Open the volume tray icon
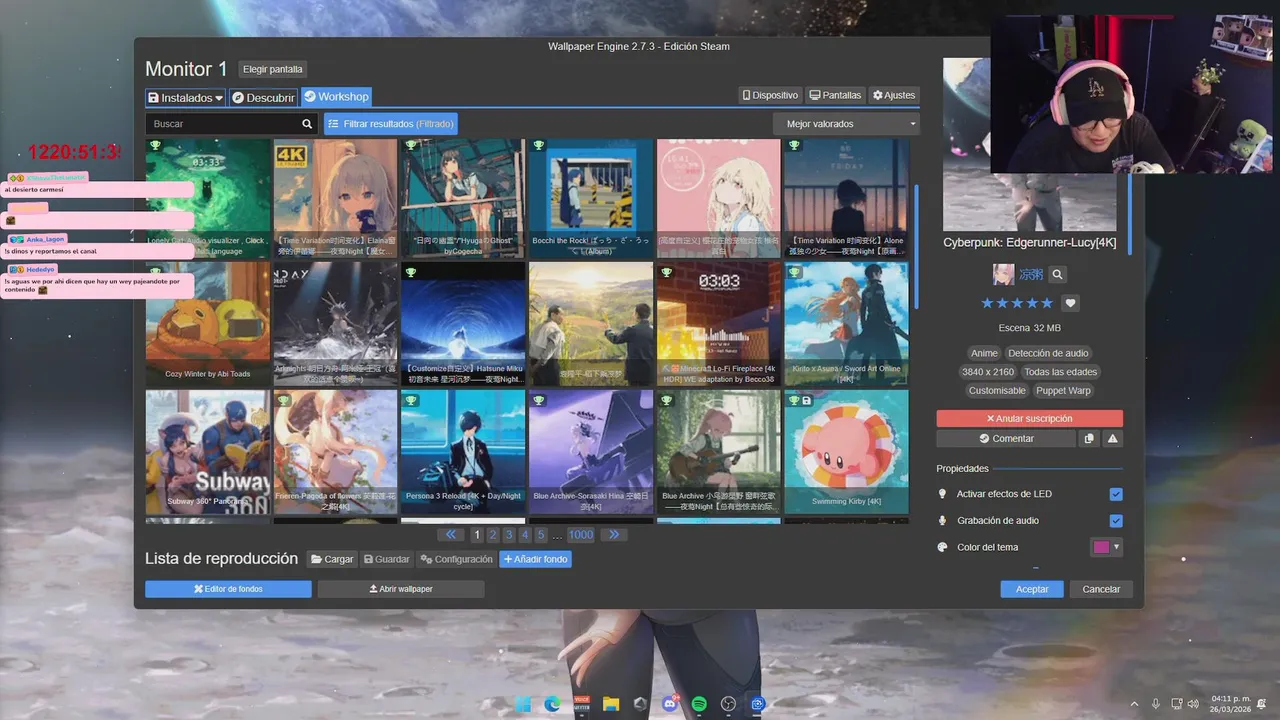This screenshot has height=720, width=1280. tap(1194, 704)
